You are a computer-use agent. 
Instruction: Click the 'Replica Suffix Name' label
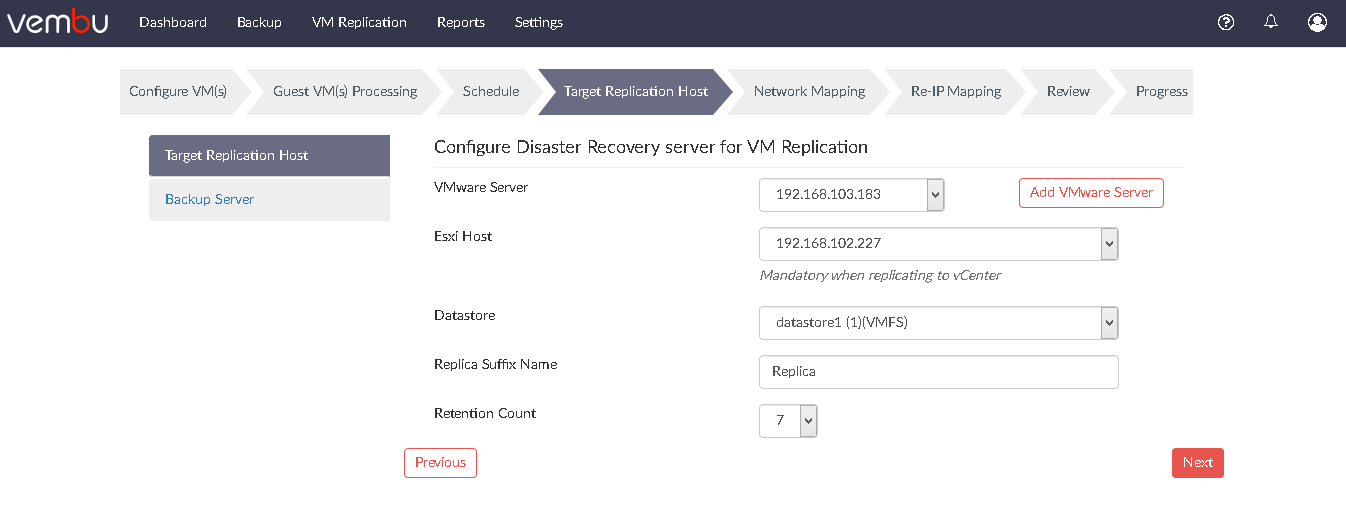coord(496,364)
